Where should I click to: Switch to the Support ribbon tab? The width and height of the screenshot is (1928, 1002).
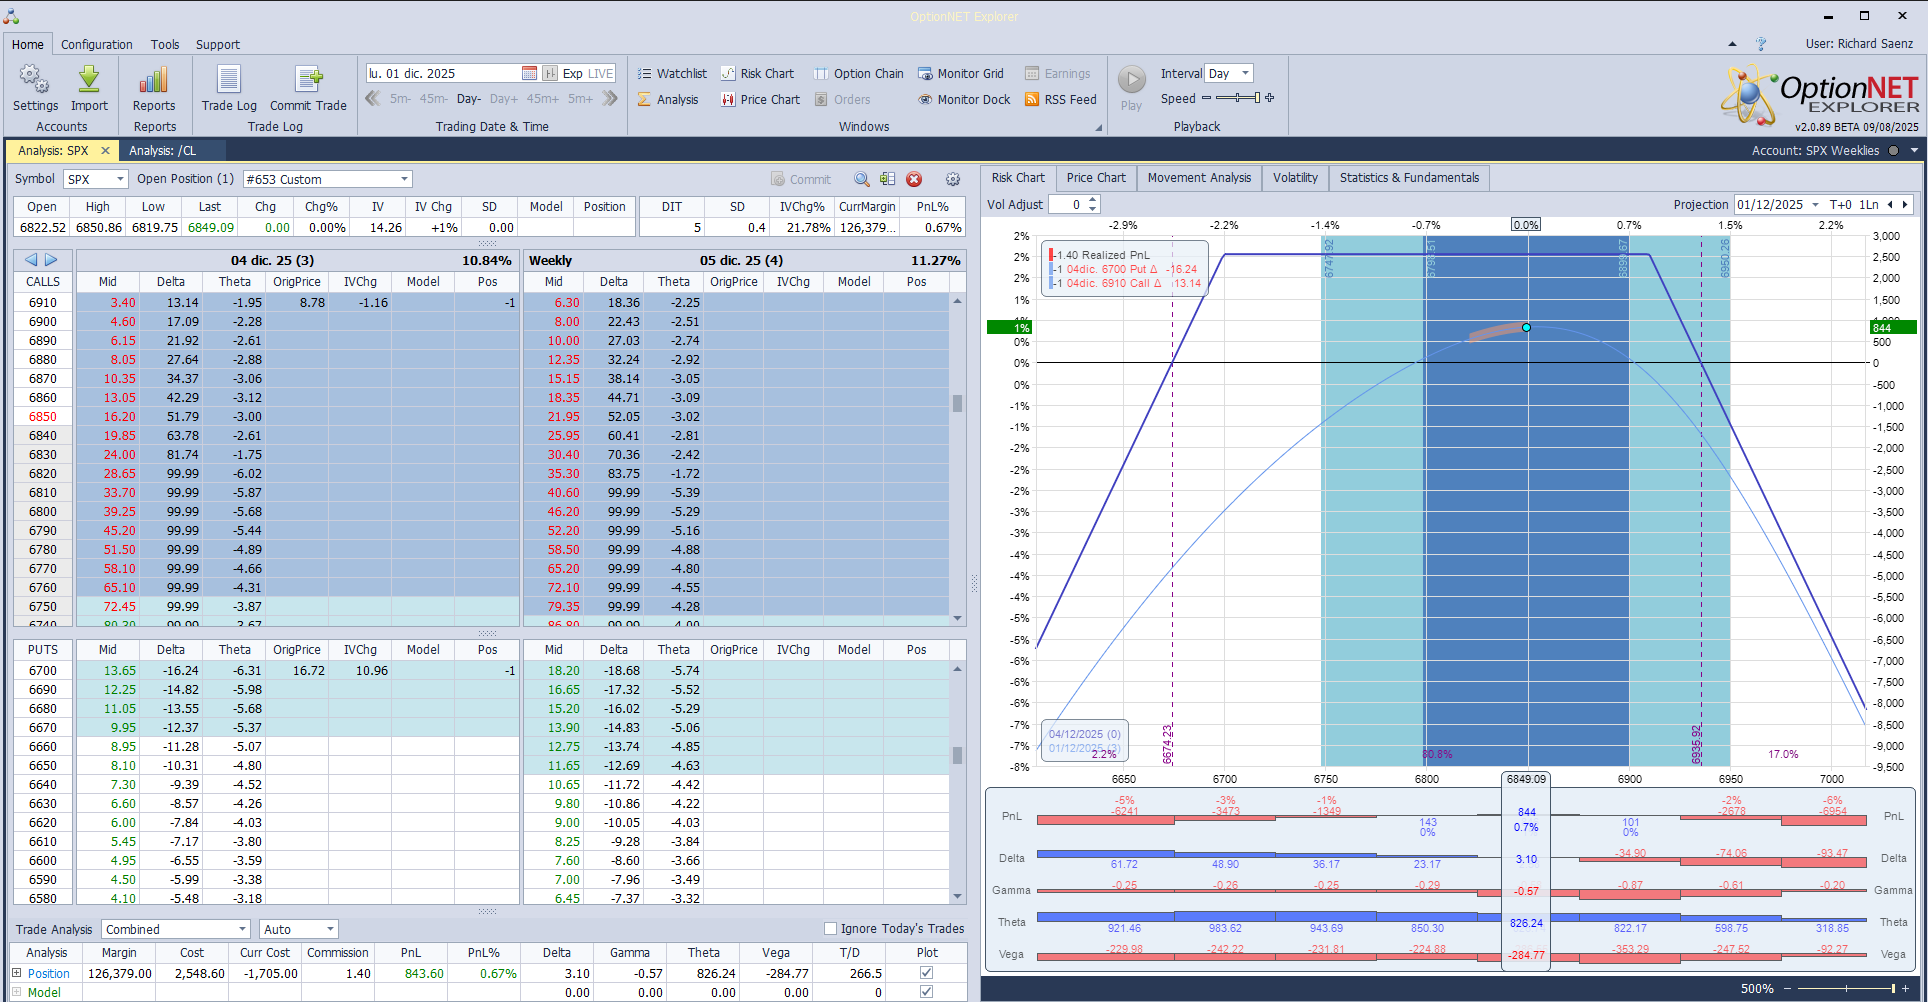point(218,44)
